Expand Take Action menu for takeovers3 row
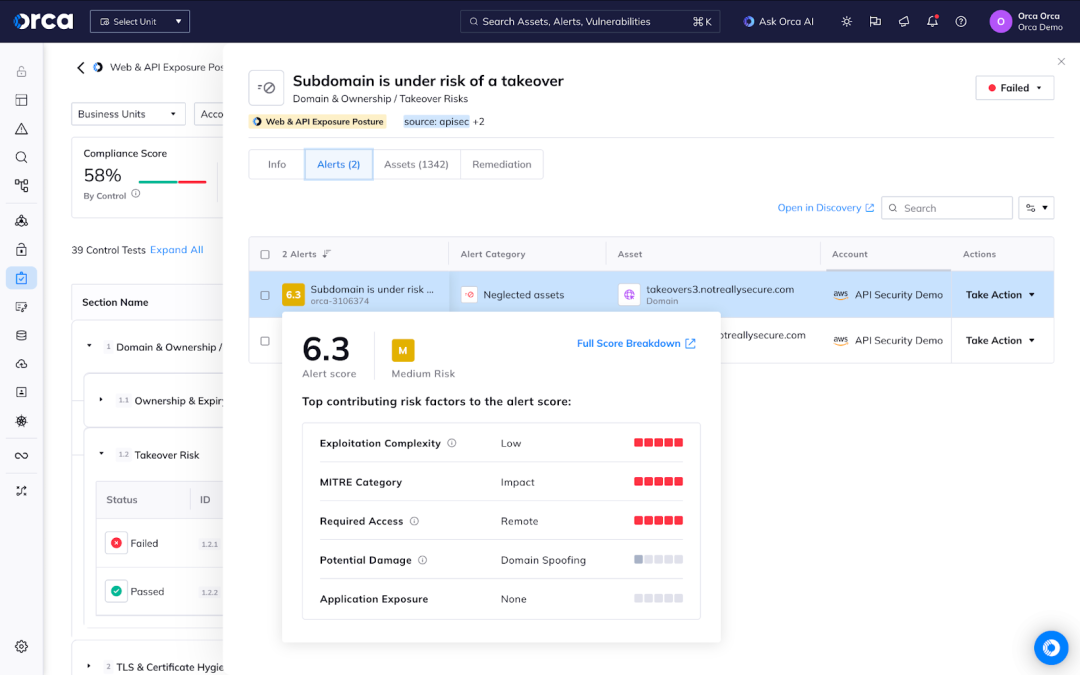 1000,295
